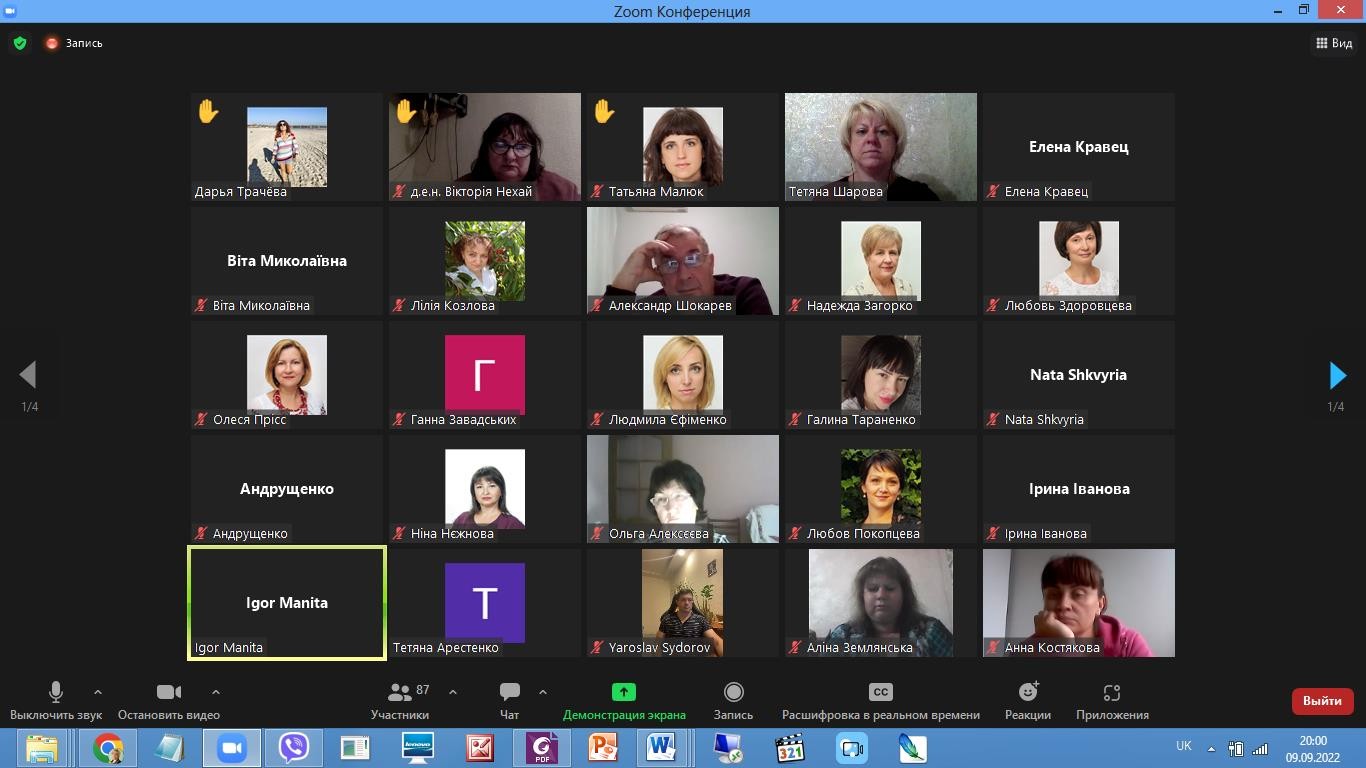
Task: Click the large Ірина Іванова name
Action: coord(1079,489)
